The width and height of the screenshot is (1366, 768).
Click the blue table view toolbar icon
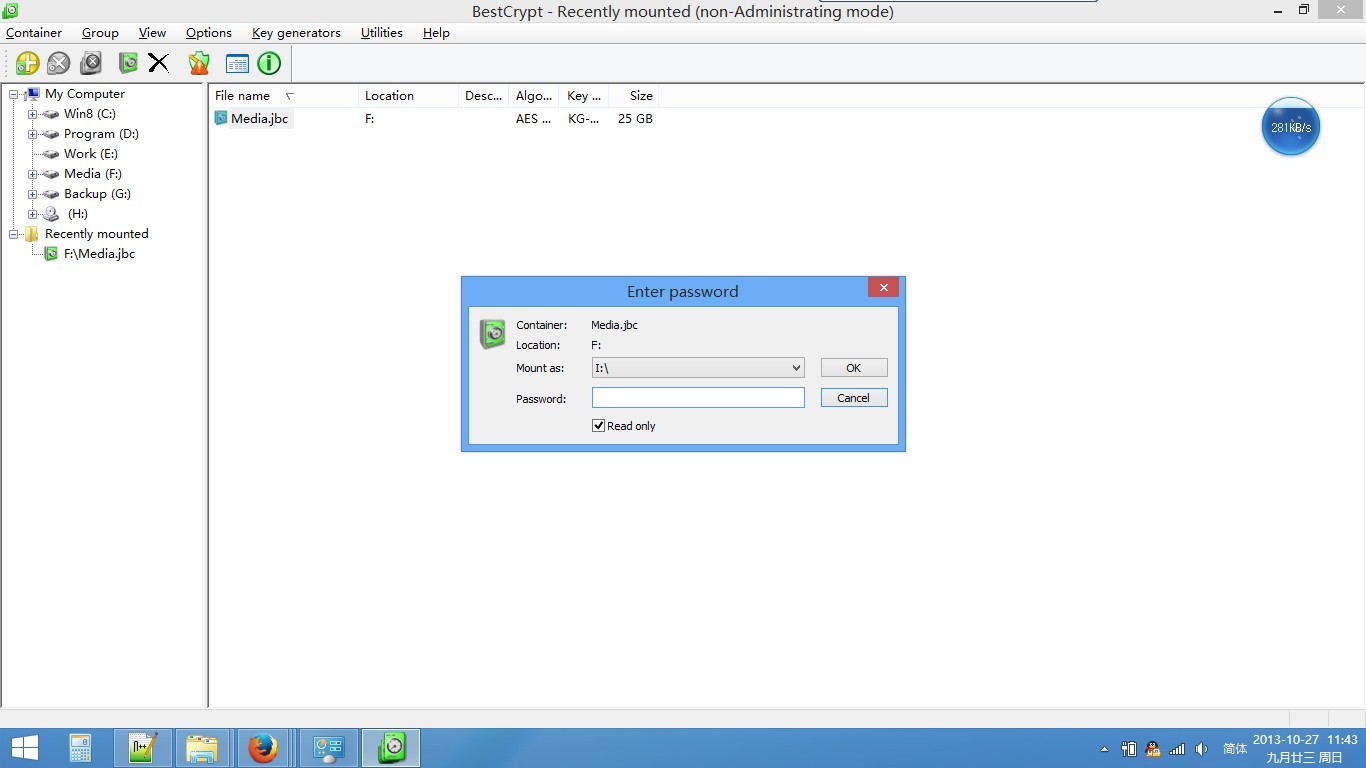237,64
